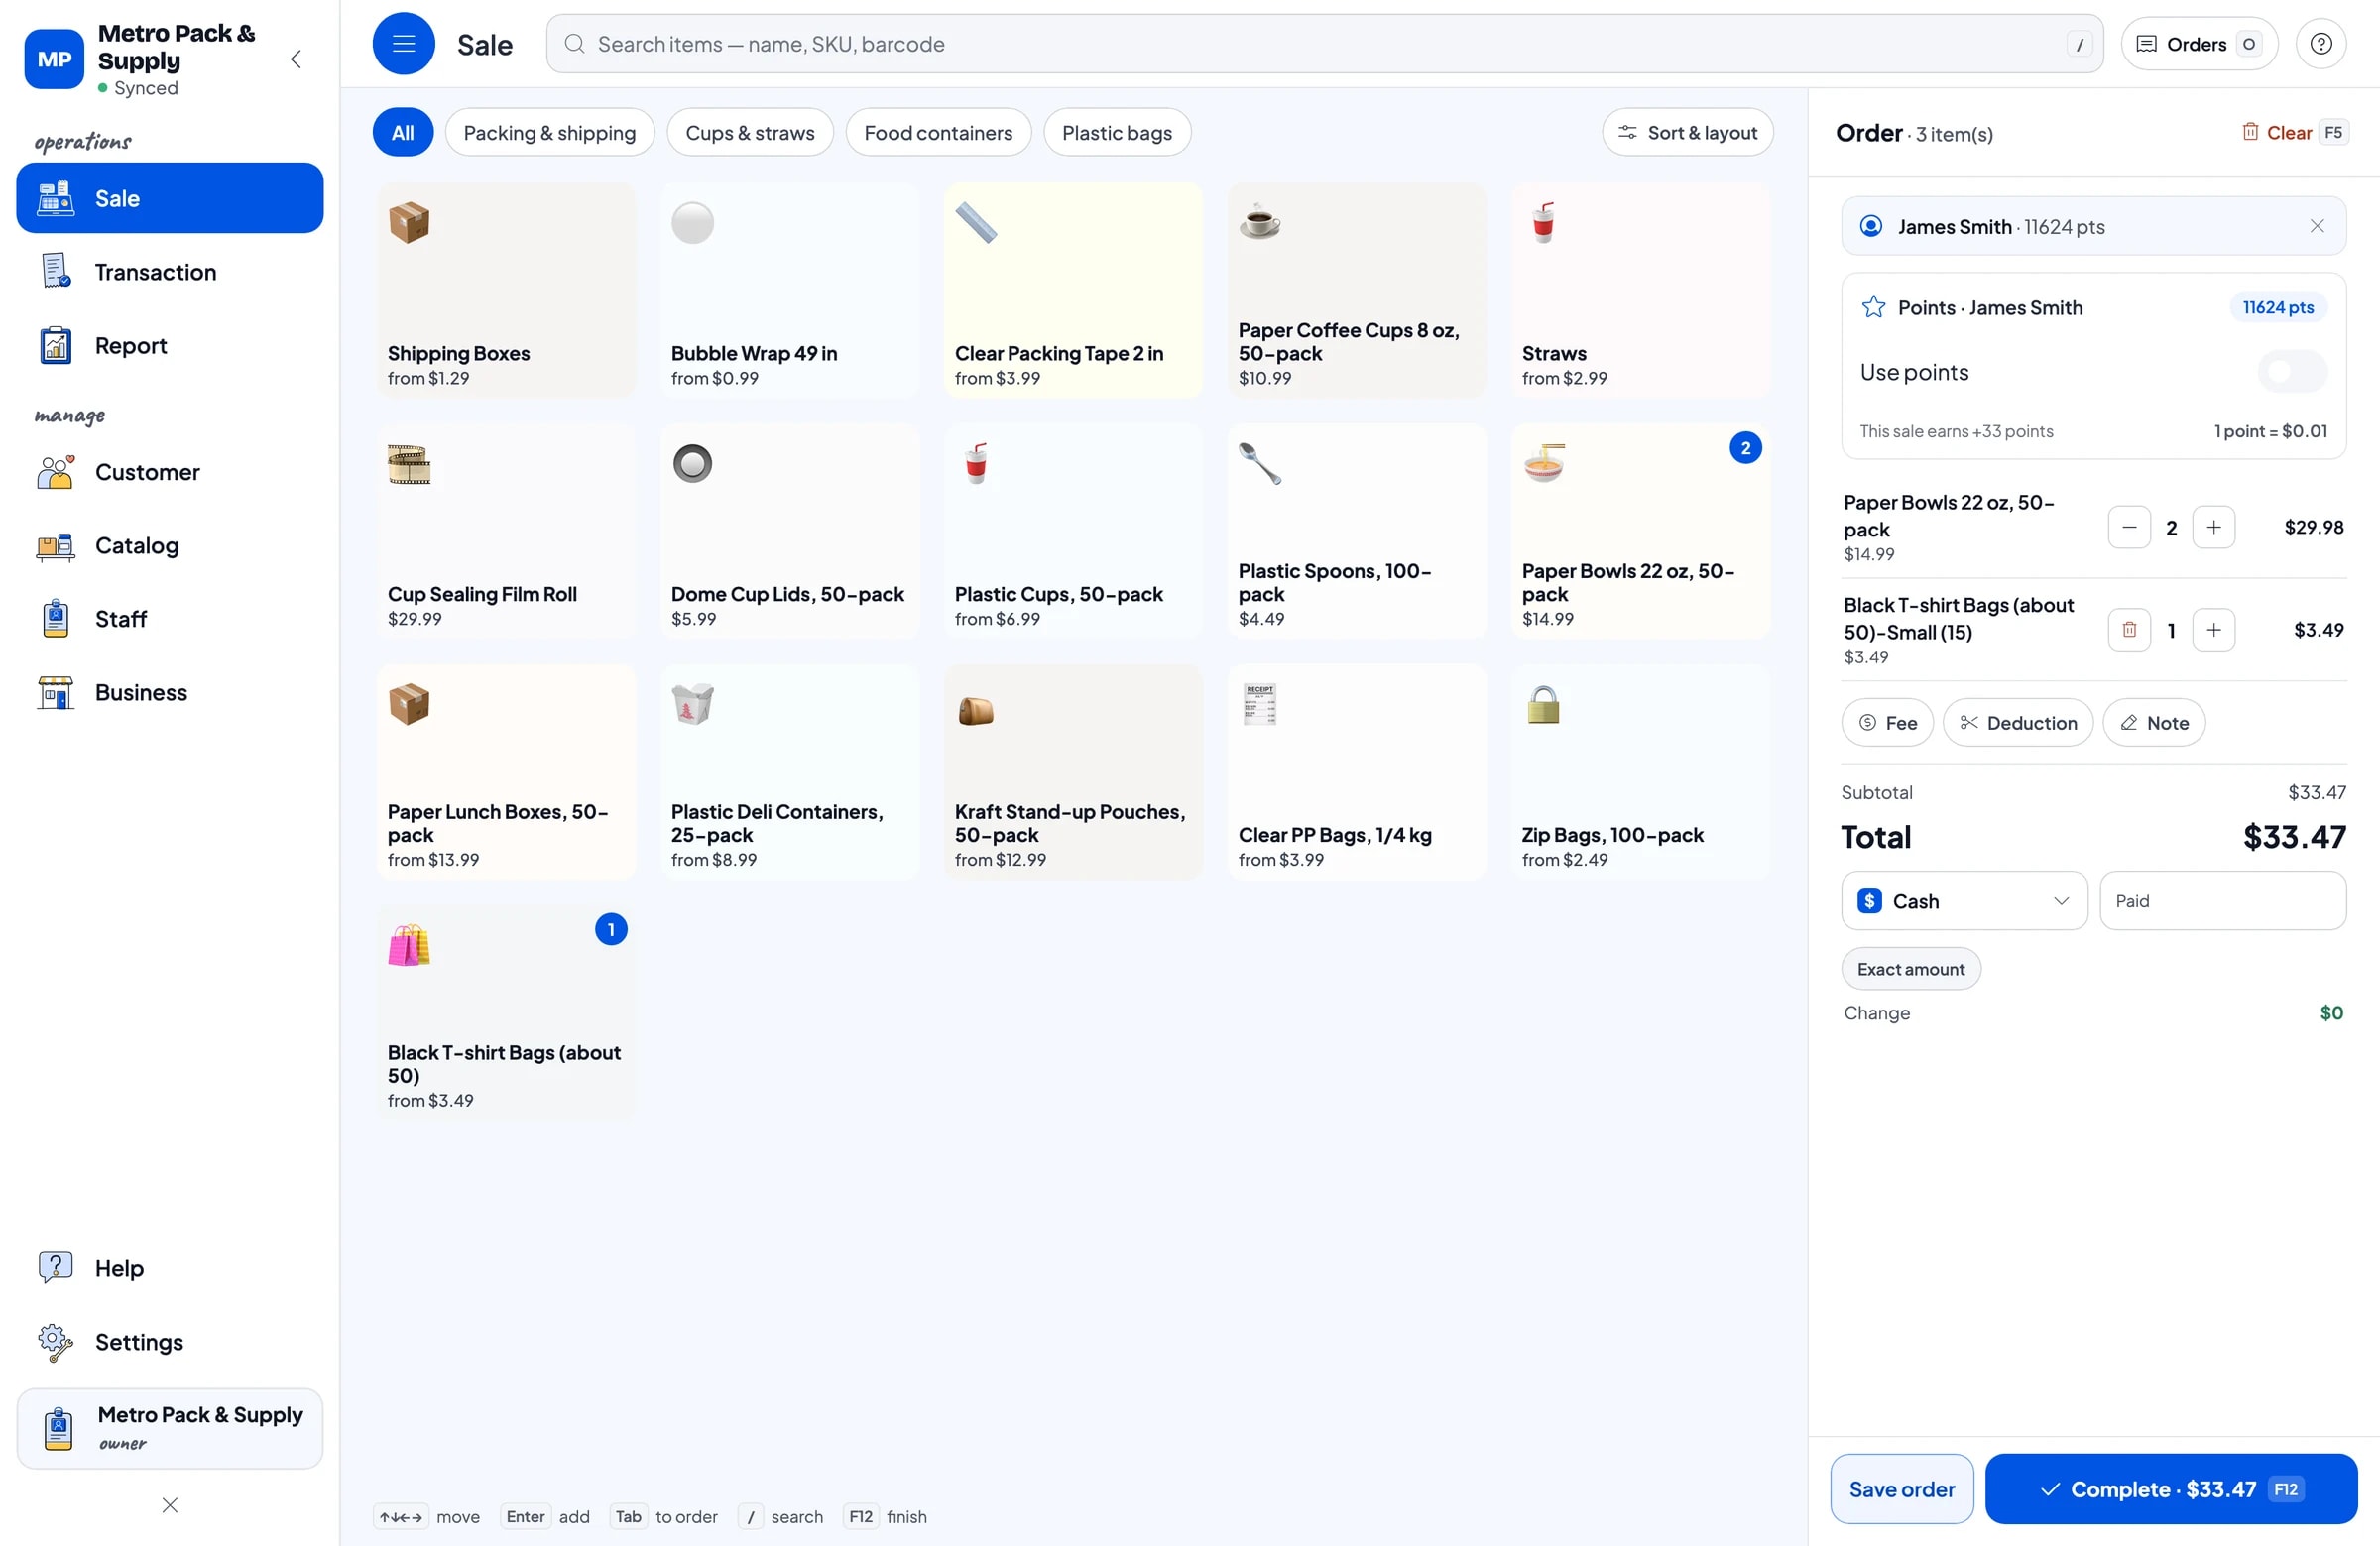The width and height of the screenshot is (2380, 1546).
Task: Click the Exact amount chip
Action: [x=1910, y=969]
